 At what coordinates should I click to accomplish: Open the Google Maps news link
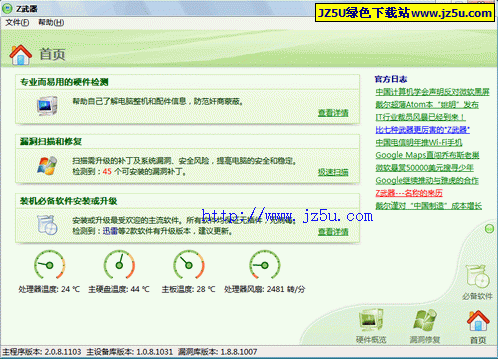pos(427,155)
